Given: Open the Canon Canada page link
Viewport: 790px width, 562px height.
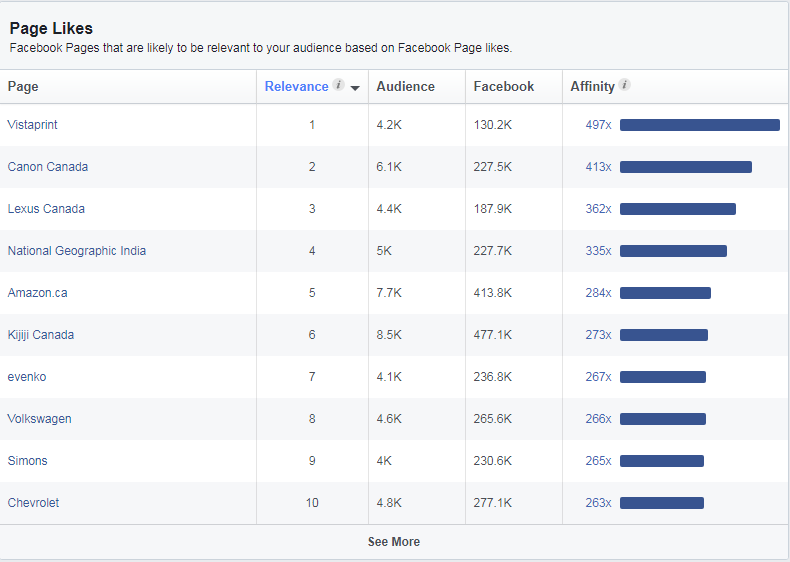Looking at the screenshot, I should 47,167.
